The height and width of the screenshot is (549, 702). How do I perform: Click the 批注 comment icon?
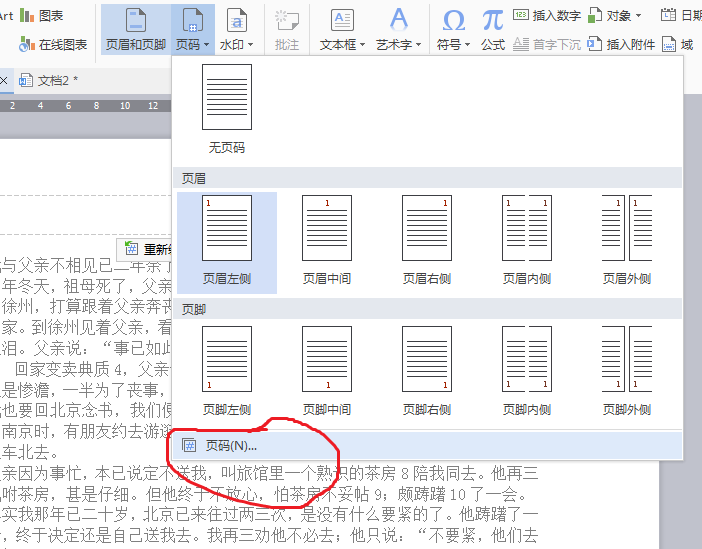tap(287, 30)
